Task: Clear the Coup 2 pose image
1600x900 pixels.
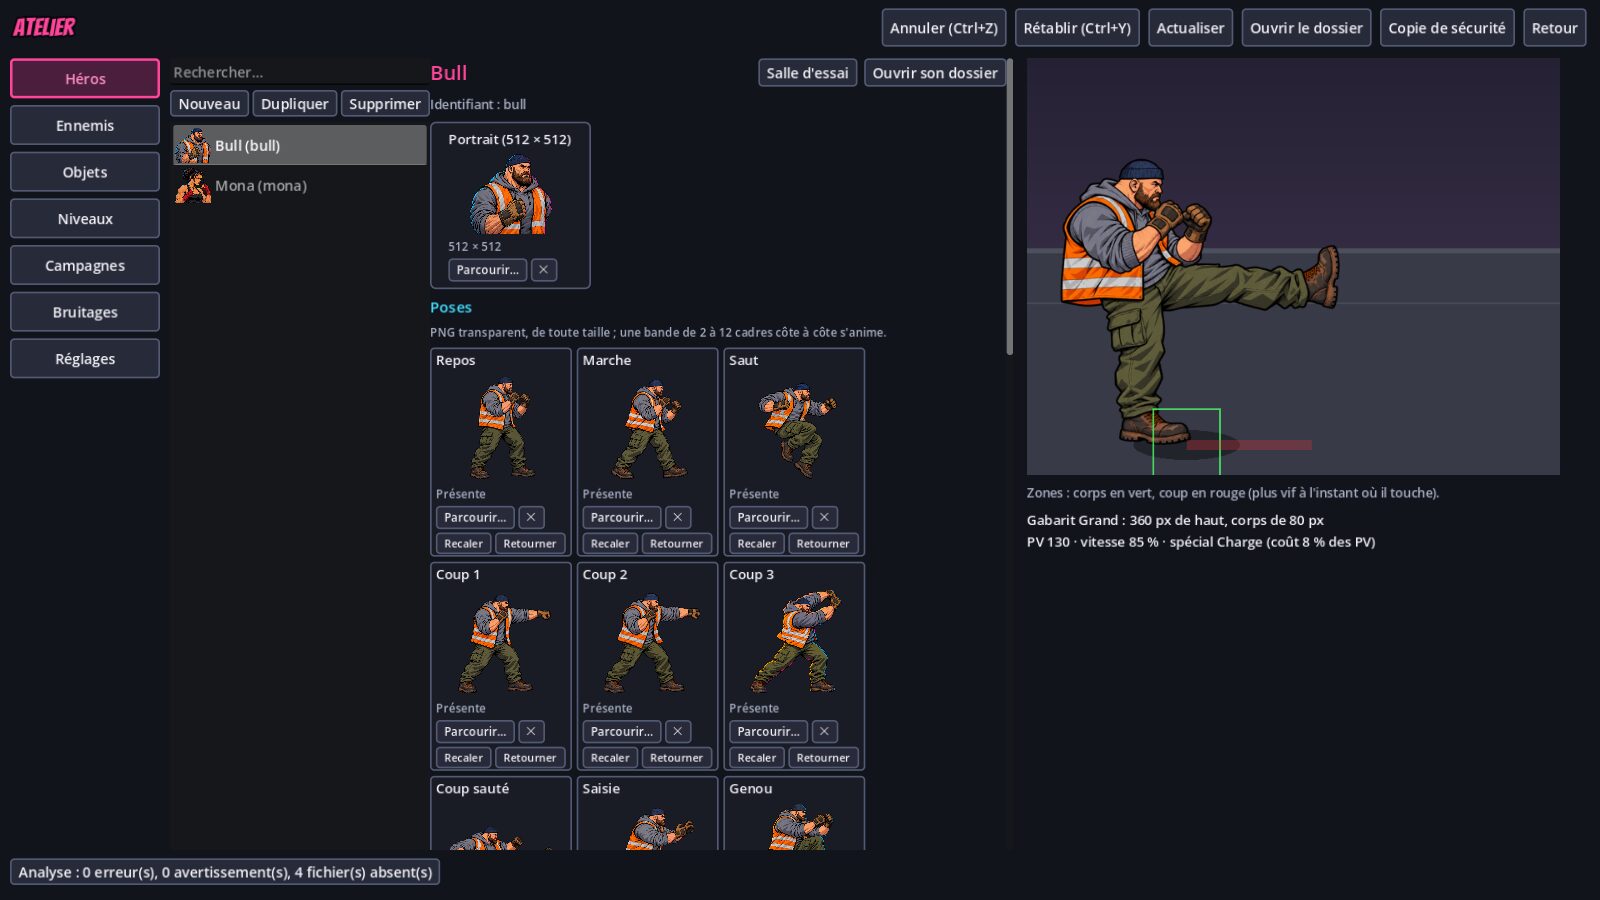Action: coord(678,731)
